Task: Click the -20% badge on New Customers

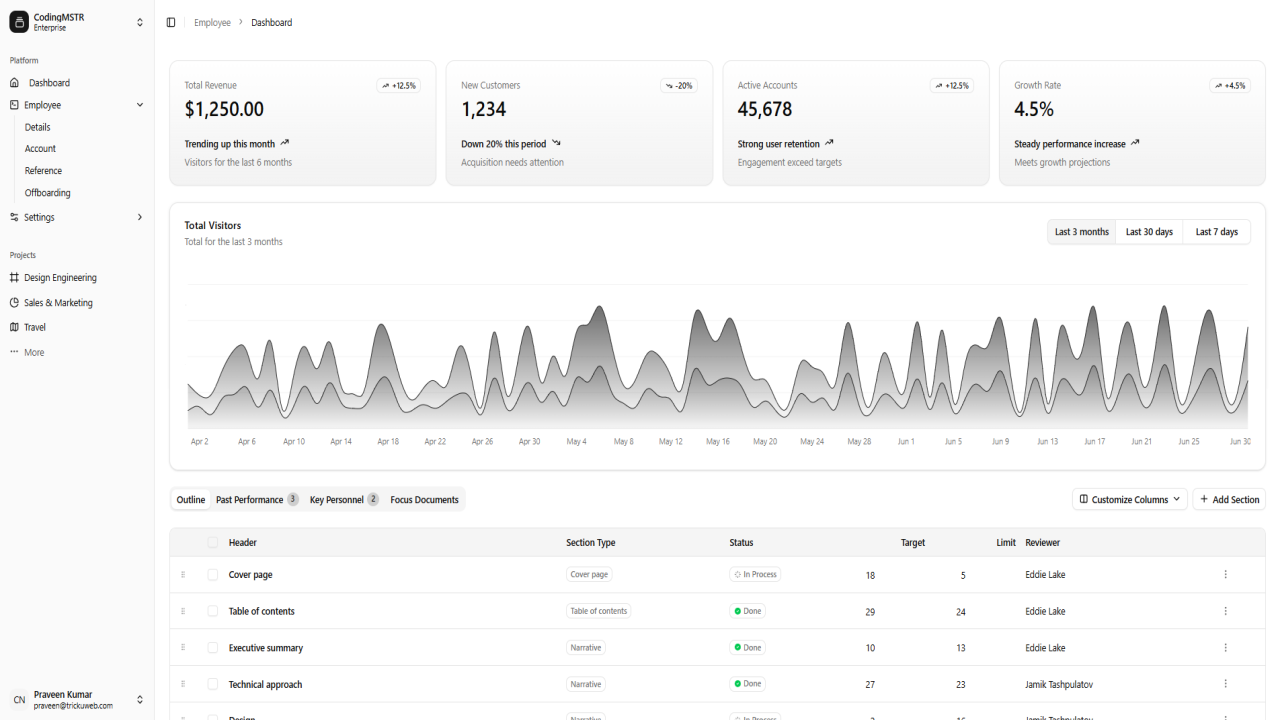Action: click(679, 86)
